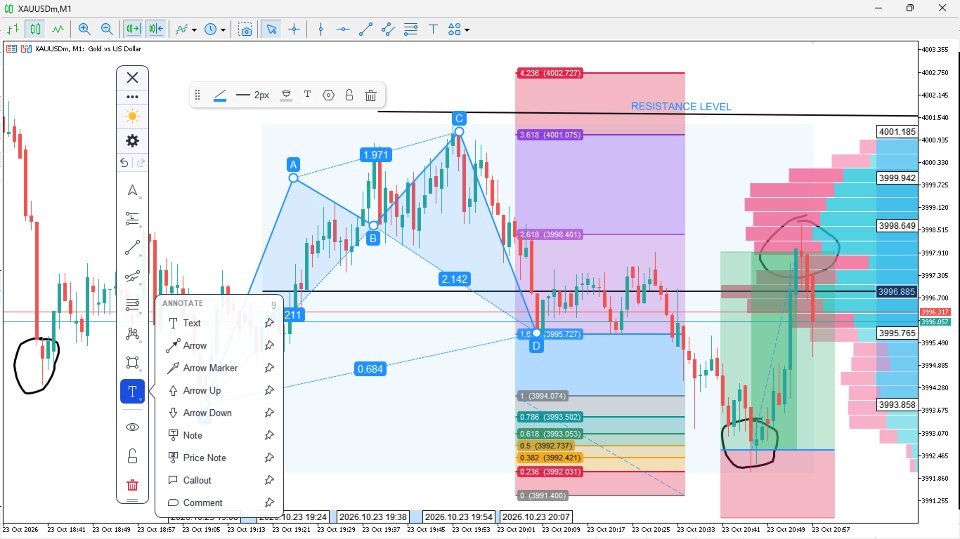
Task: Select pattern point C handle
Action: tap(459, 132)
